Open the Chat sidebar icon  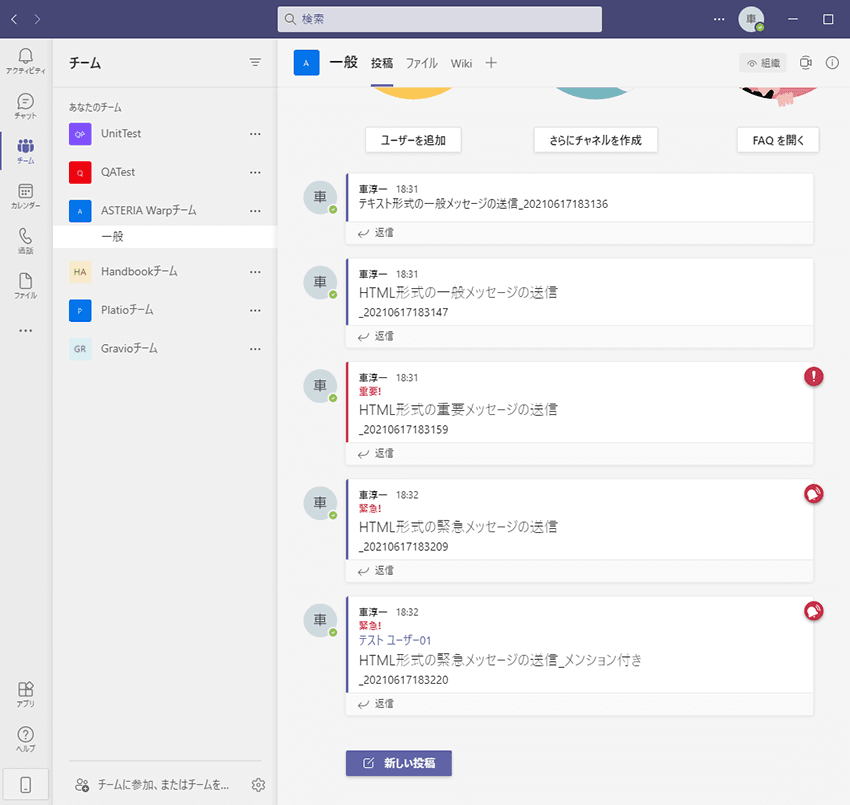coord(25,106)
